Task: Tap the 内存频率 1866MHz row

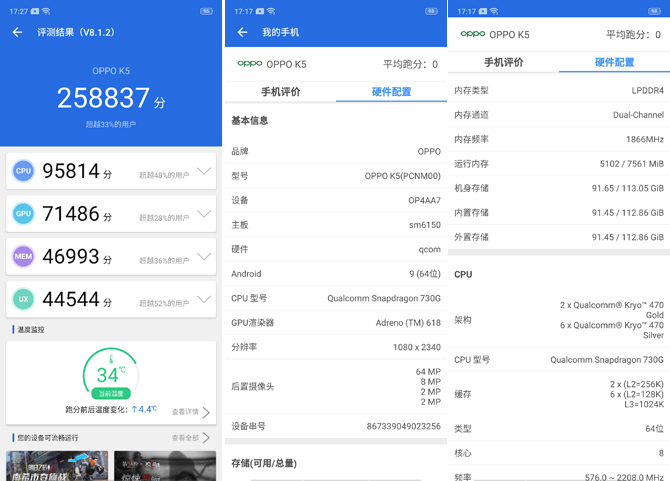Action: 559,139
